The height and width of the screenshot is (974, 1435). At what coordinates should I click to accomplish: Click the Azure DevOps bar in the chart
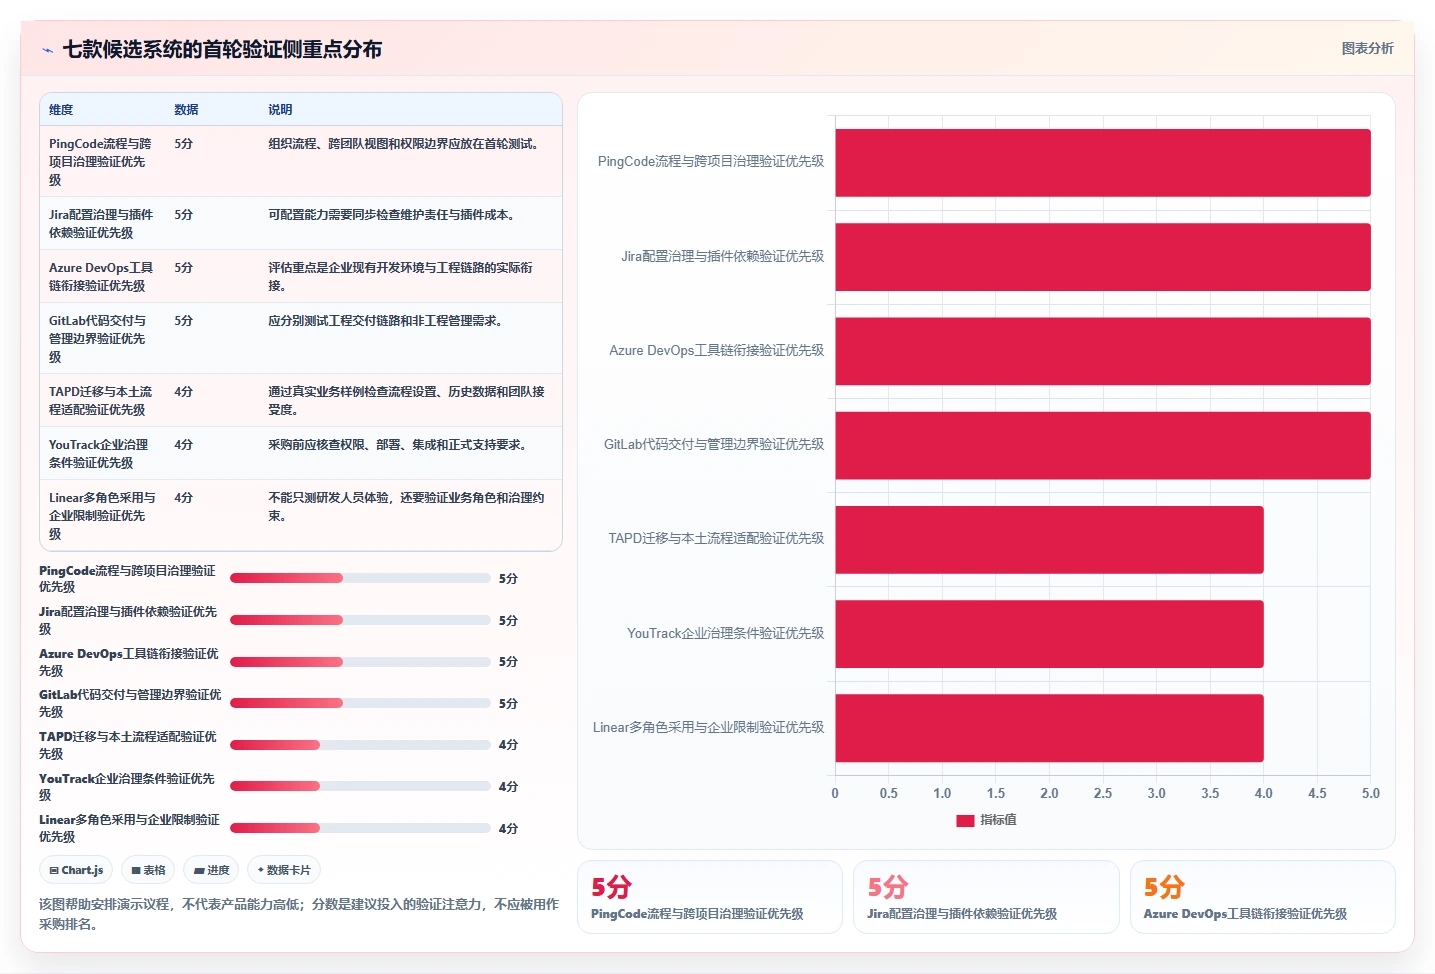click(x=1103, y=351)
